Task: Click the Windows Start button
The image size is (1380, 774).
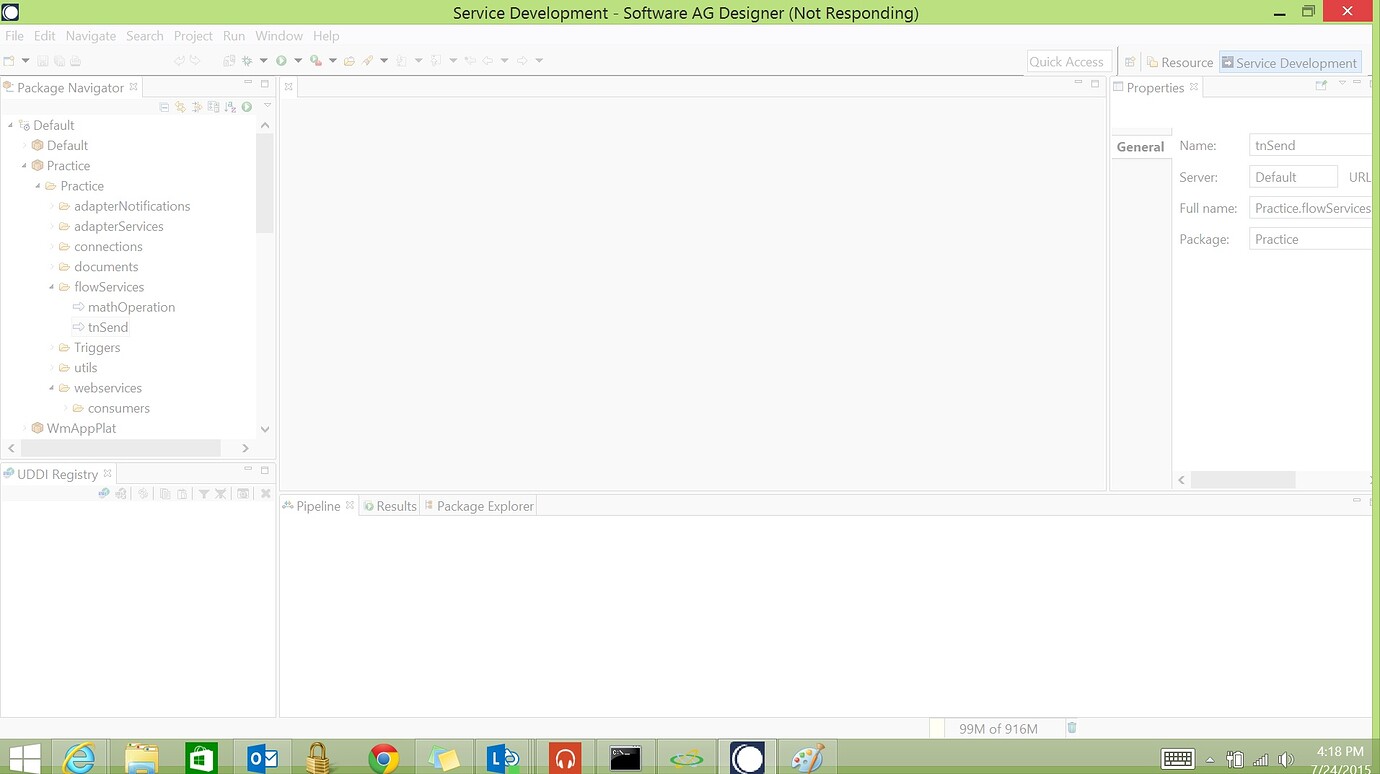Action: [24, 759]
